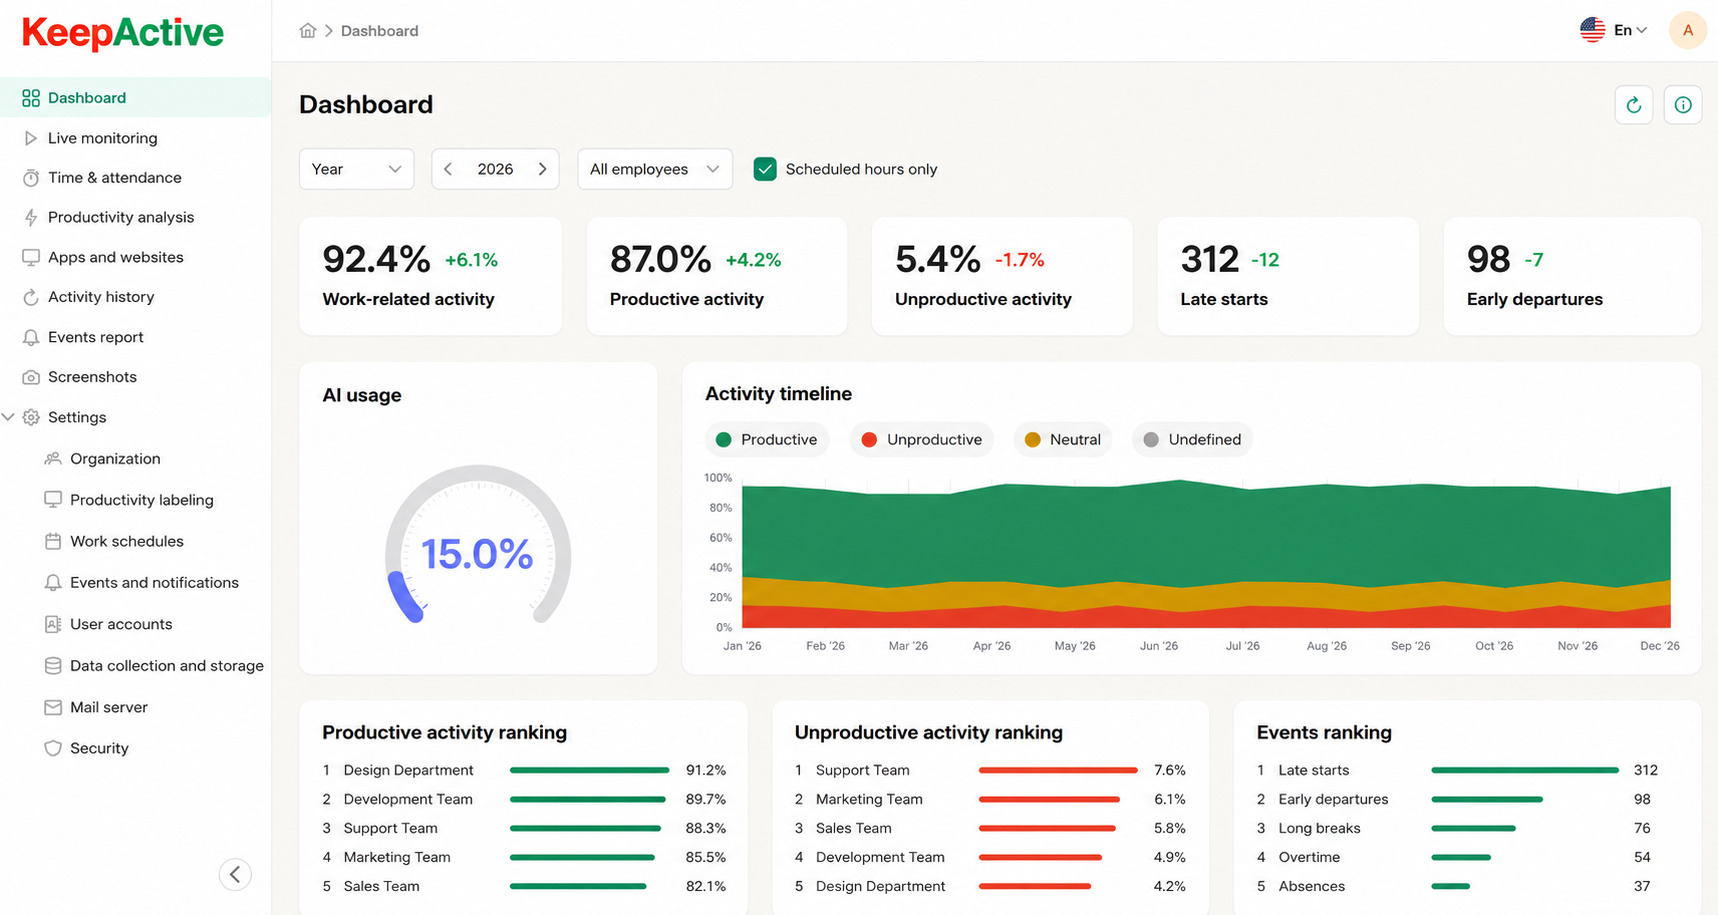Open Productivity analysis menu item
The height and width of the screenshot is (915, 1718).
[x=135, y=217]
